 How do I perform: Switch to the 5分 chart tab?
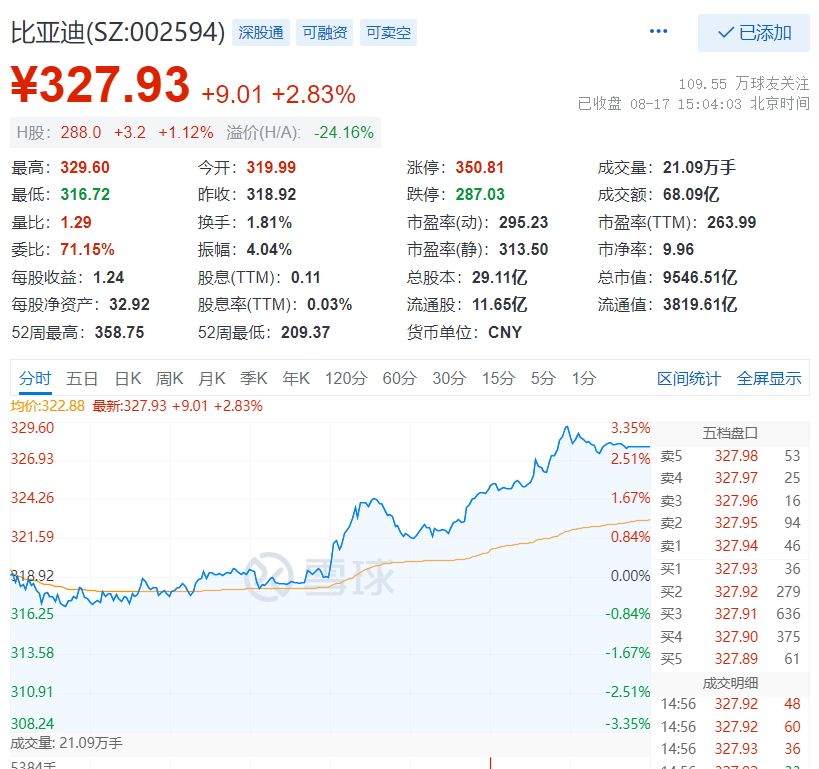(543, 378)
